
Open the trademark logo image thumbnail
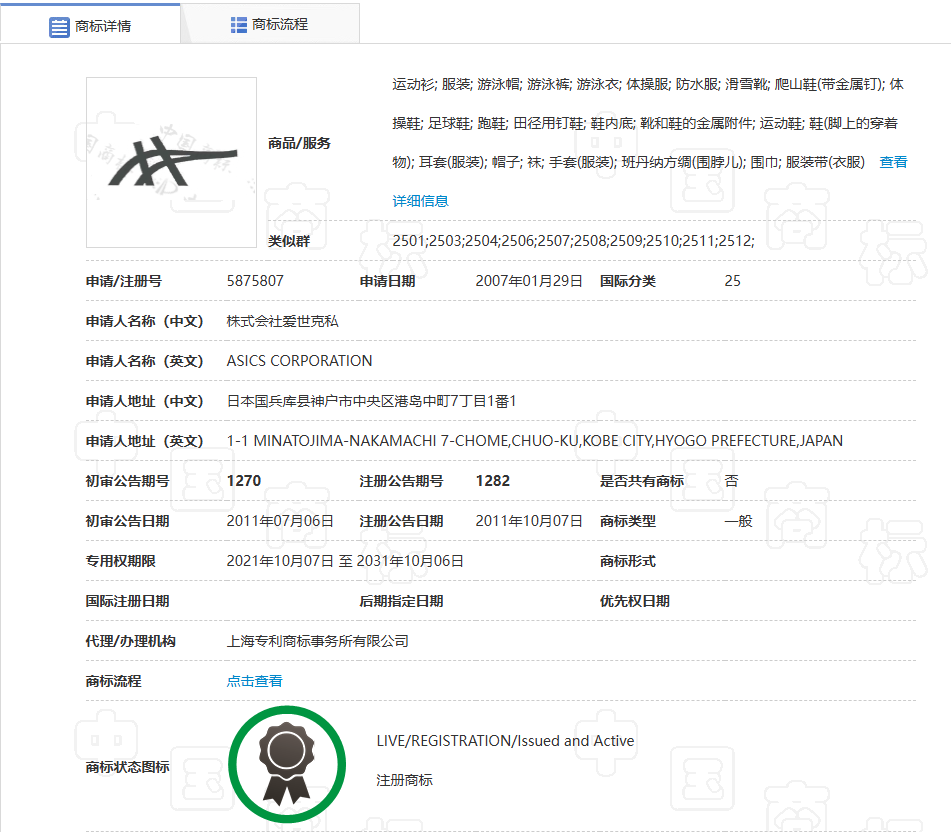point(171,162)
